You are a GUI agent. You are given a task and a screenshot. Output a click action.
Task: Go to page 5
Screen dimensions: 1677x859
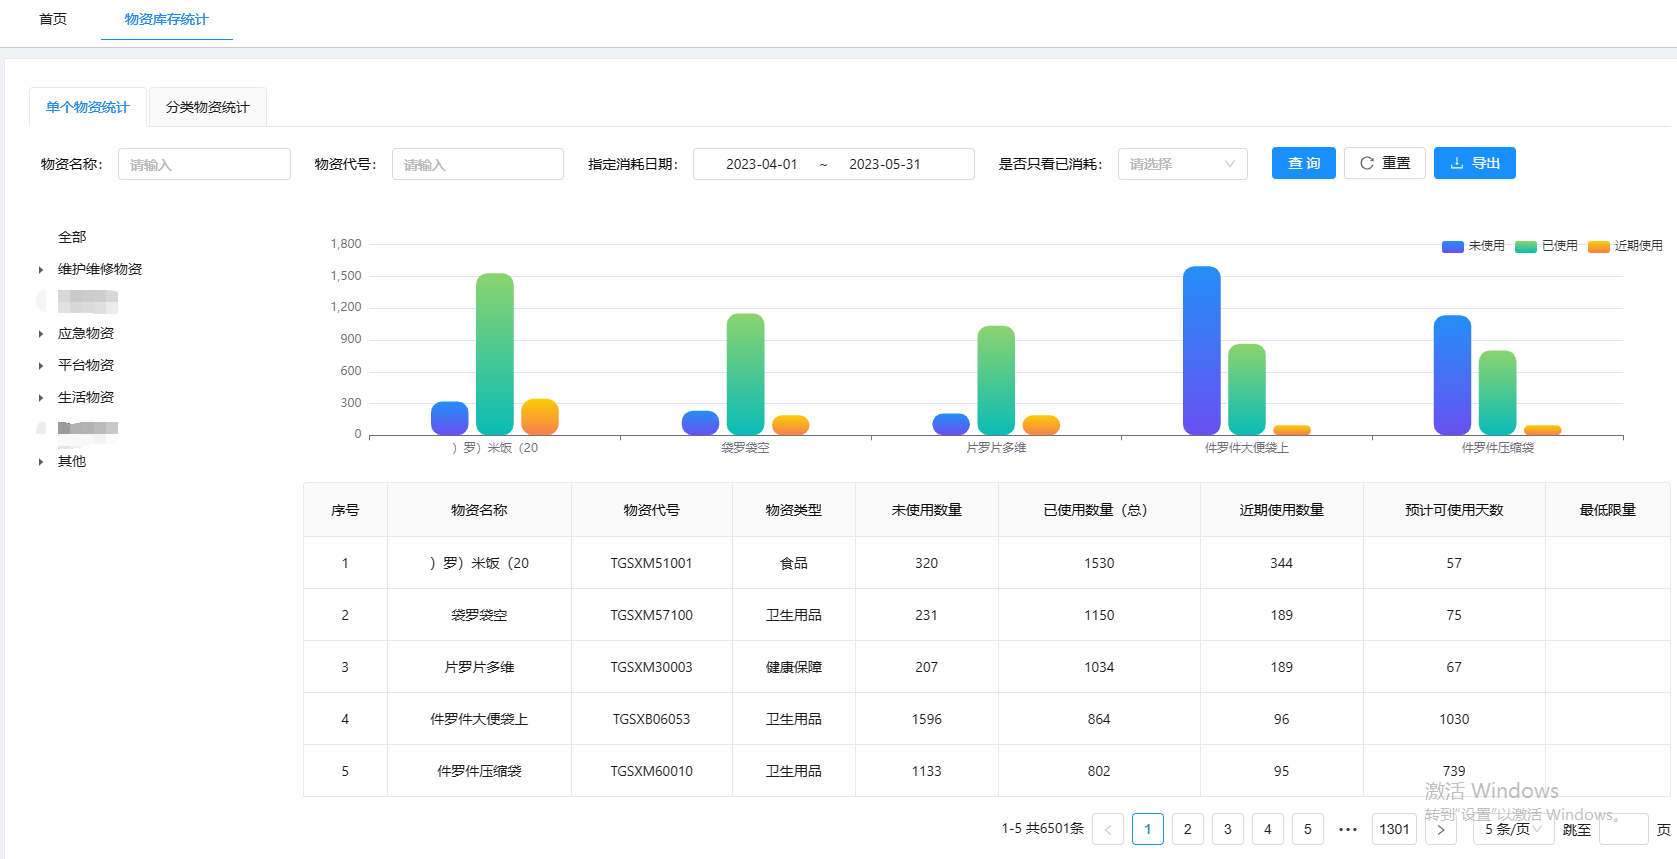pyautogui.click(x=1308, y=829)
